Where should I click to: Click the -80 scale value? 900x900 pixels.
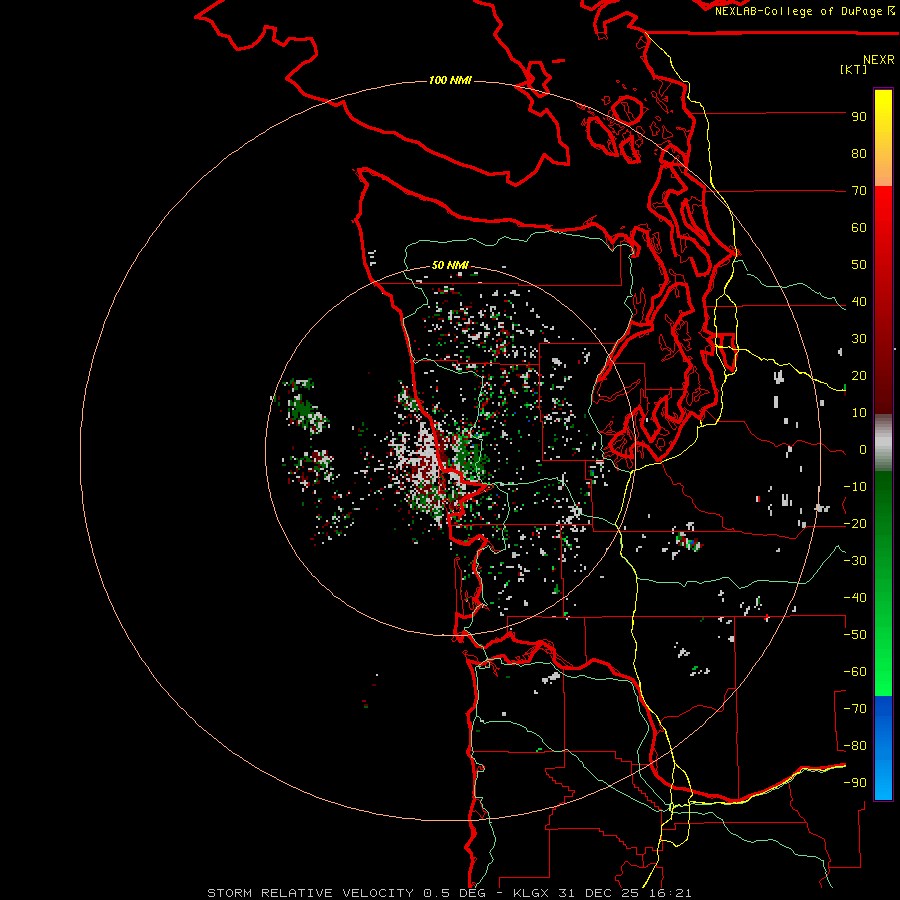click(x=855, y=746)
